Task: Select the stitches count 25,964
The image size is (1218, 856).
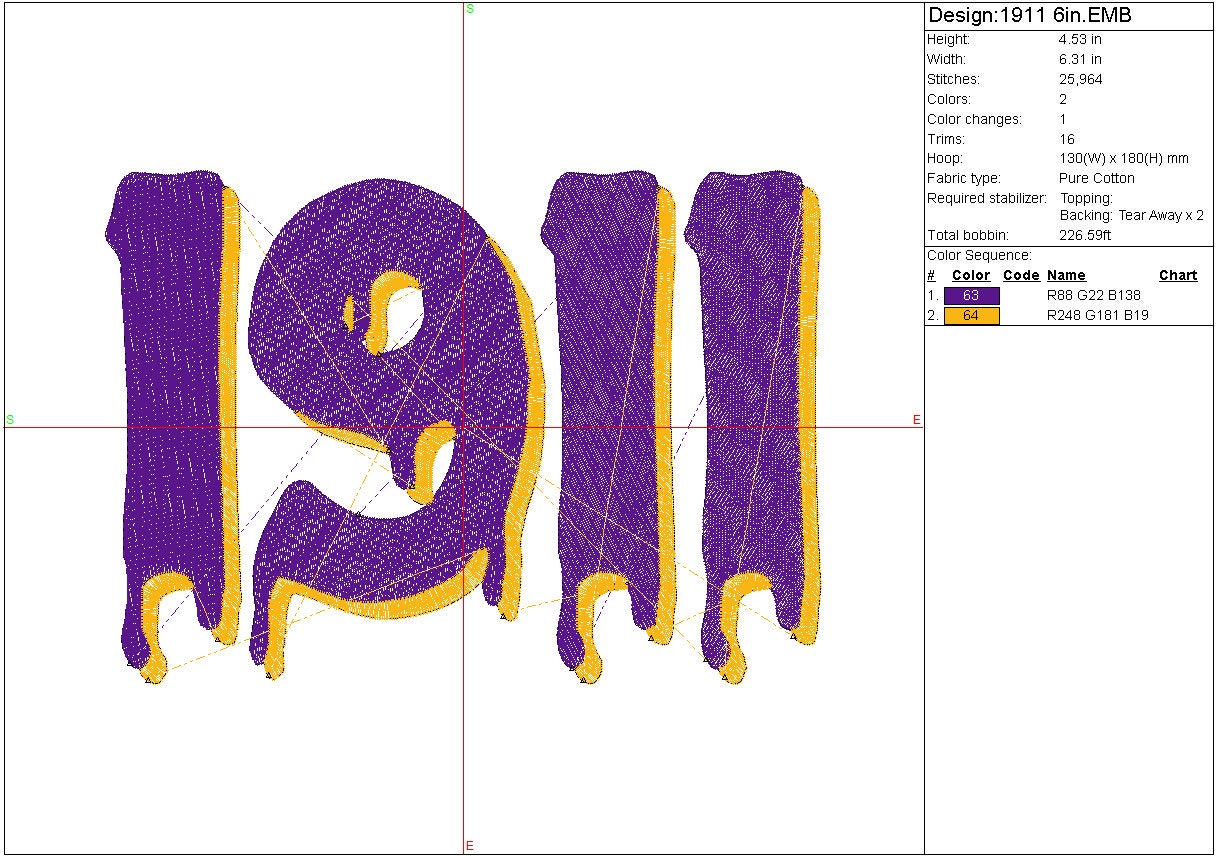Action: pyautogui.click(x=1080, y=80)
